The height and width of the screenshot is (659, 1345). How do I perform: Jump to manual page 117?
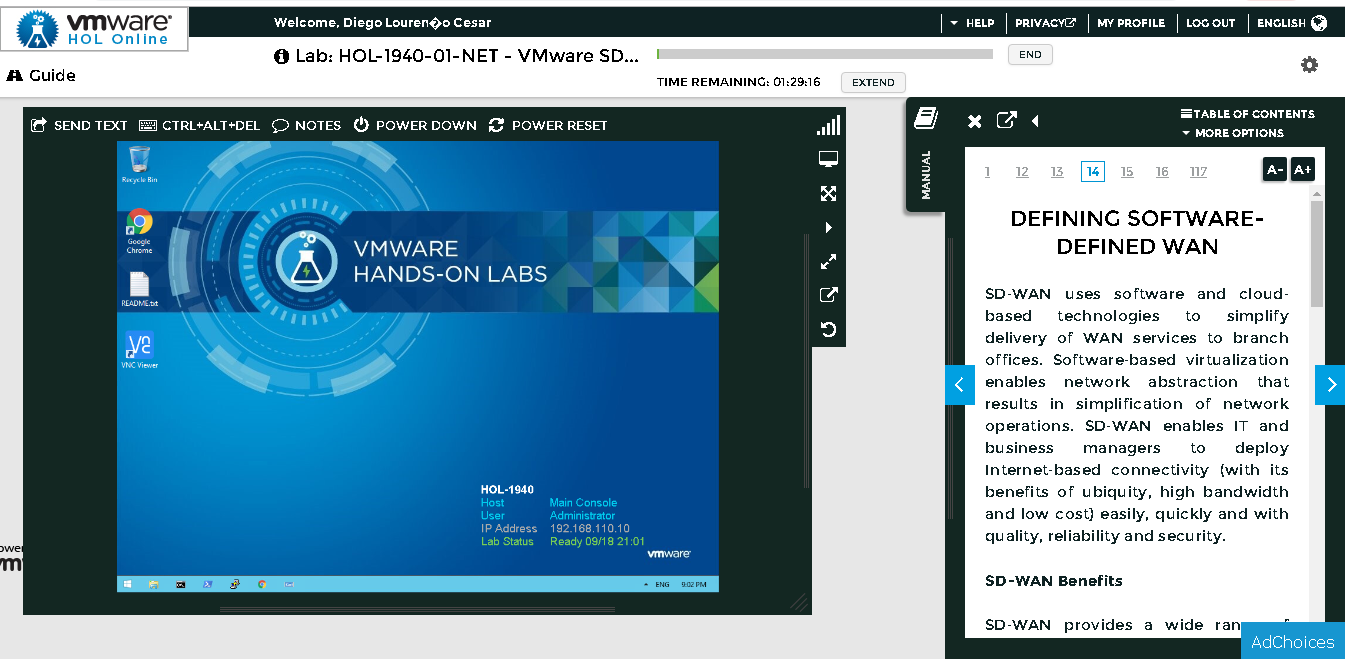point(1198,171)
